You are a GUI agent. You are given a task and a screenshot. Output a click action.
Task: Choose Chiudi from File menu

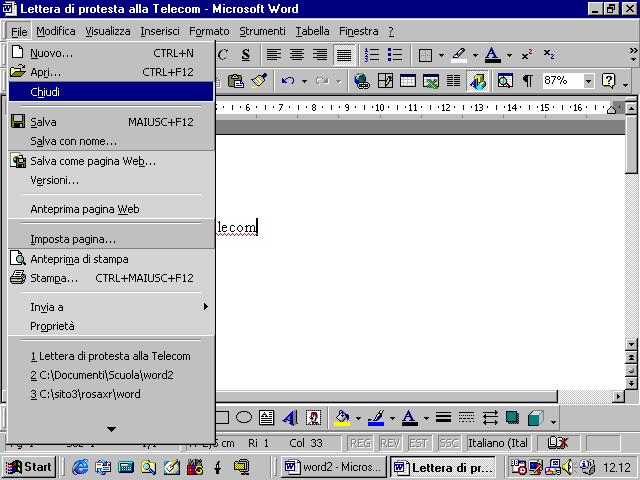point(111,91)
